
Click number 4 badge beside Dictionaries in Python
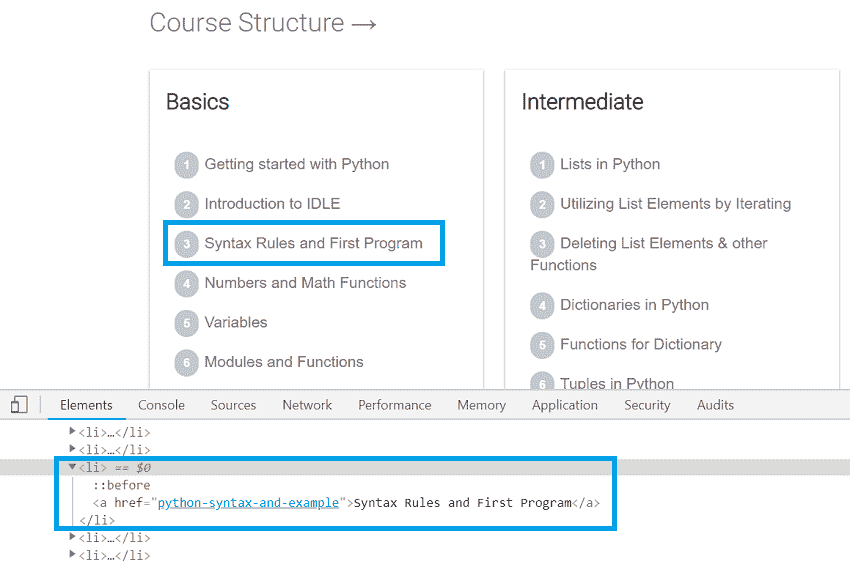[542, 306]
